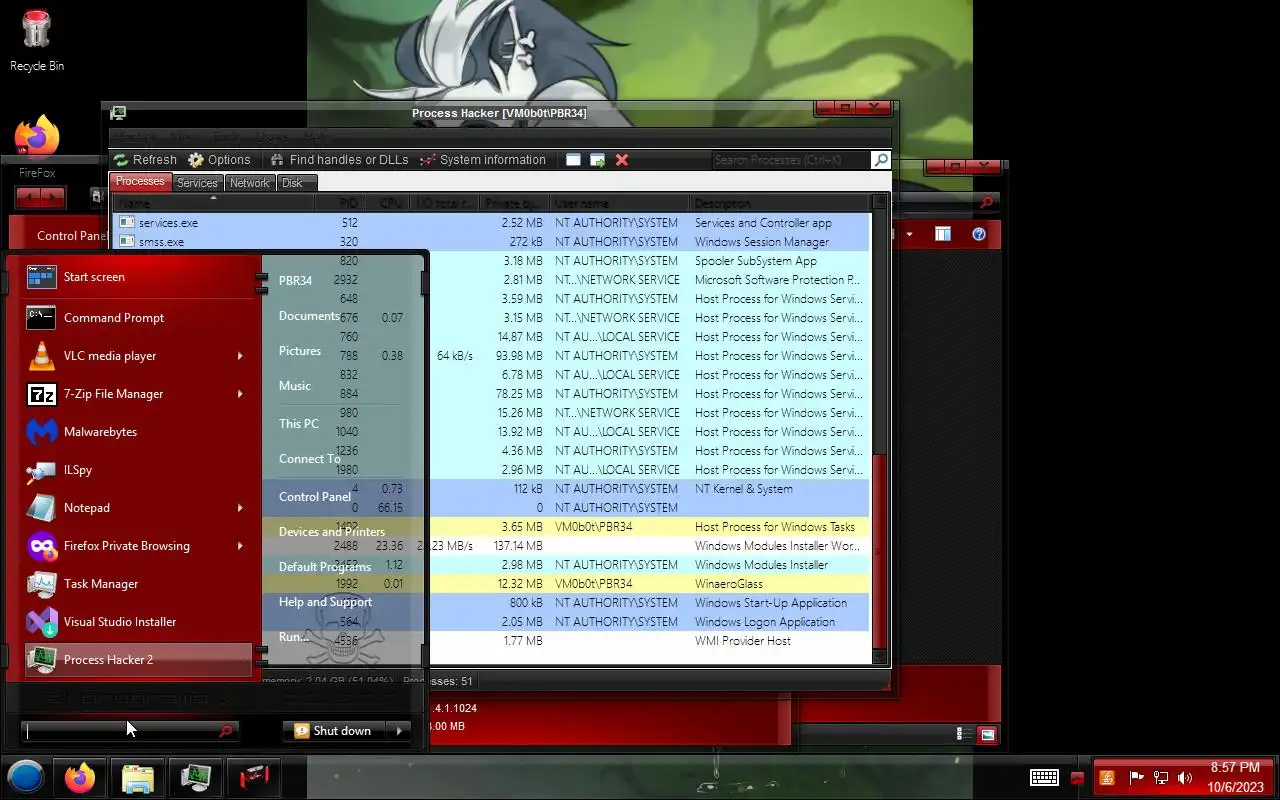The width and height of the screenshot is (1280, 800).
Task: Click the magnifier icon beside Search Processes
Action: pos(880,160)
